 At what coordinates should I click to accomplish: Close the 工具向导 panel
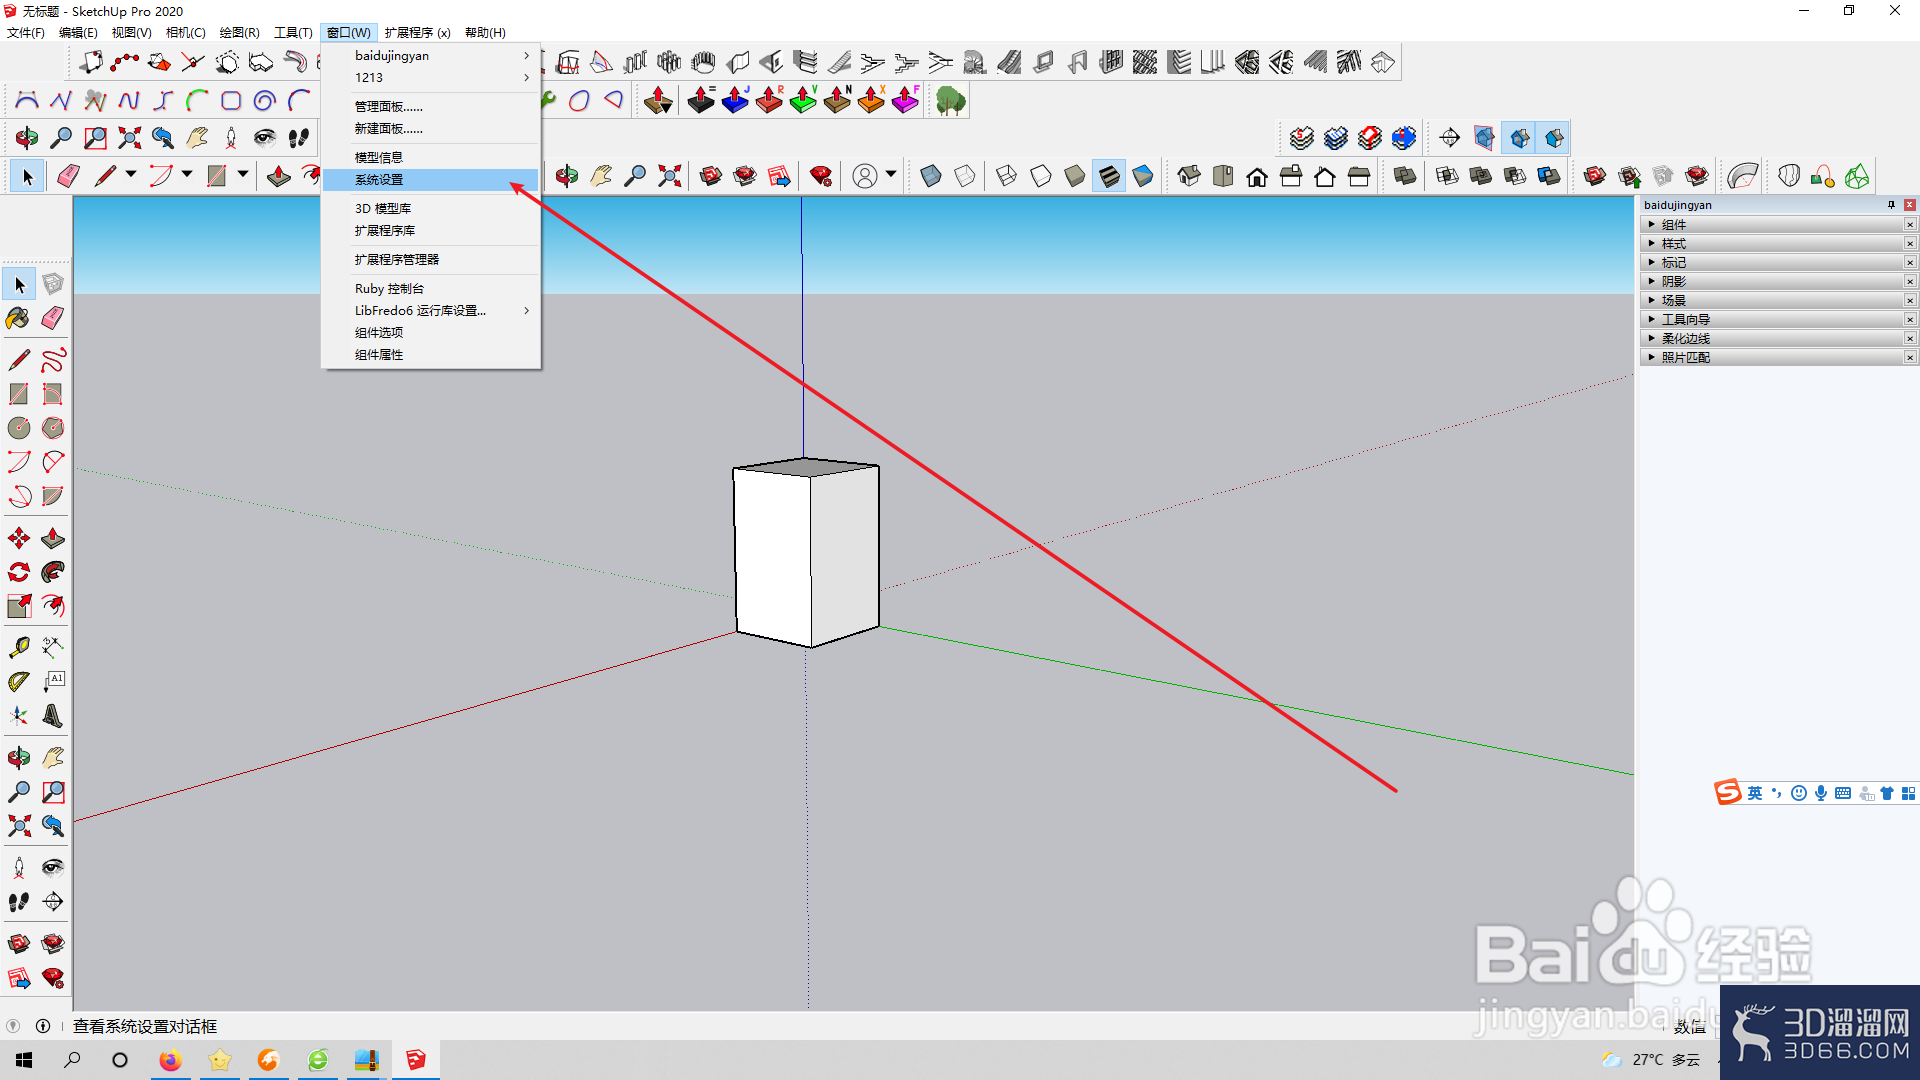pos(1910,320)
